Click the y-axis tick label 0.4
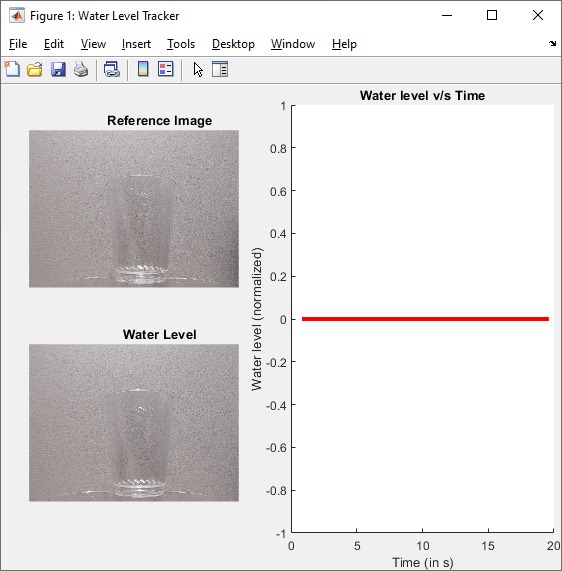This screenshot has width=562, height=571. click(x=278, y=234)
